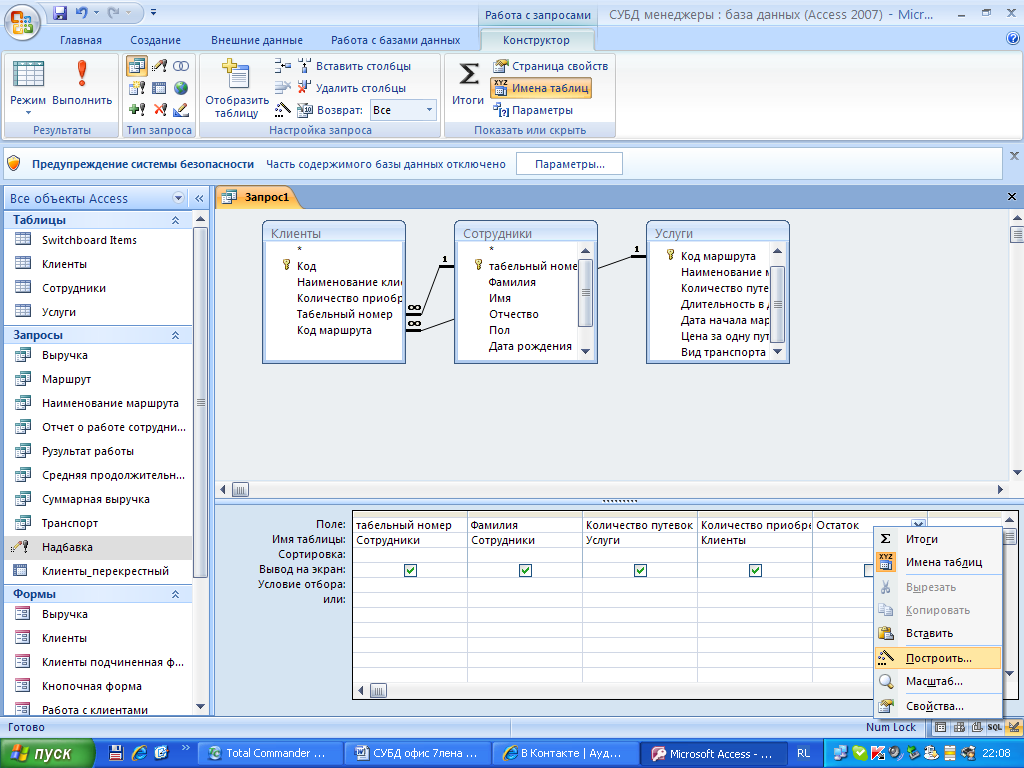1024x768 pixels.
Task: Collapse the Запросы group
Action: [175, 335]
